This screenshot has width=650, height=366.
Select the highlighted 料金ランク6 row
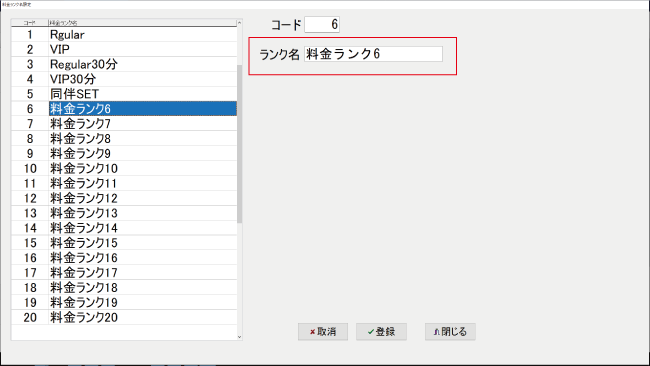click(124, 109)
